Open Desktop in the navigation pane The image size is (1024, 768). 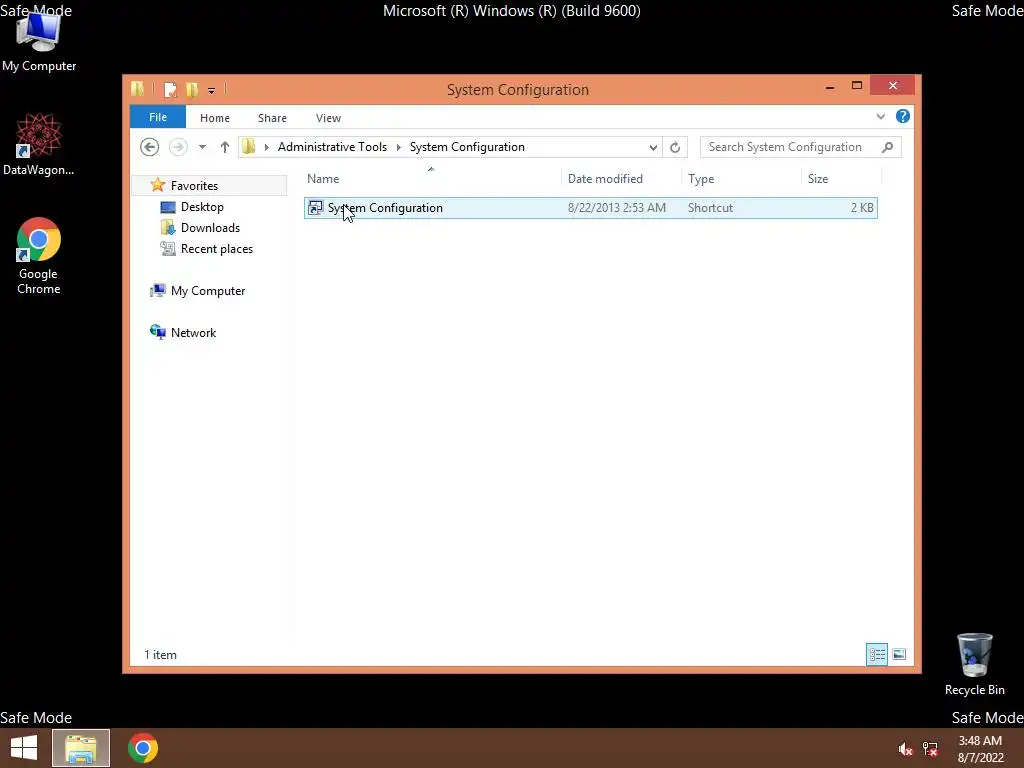click(x=202, y=207)
